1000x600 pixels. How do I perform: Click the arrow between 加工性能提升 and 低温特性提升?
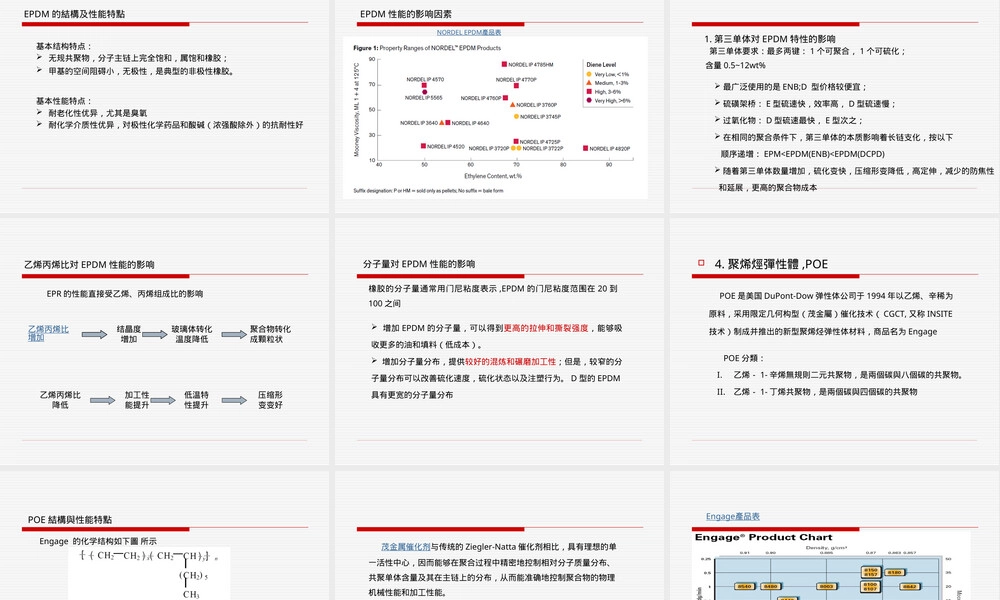(163, 400)
